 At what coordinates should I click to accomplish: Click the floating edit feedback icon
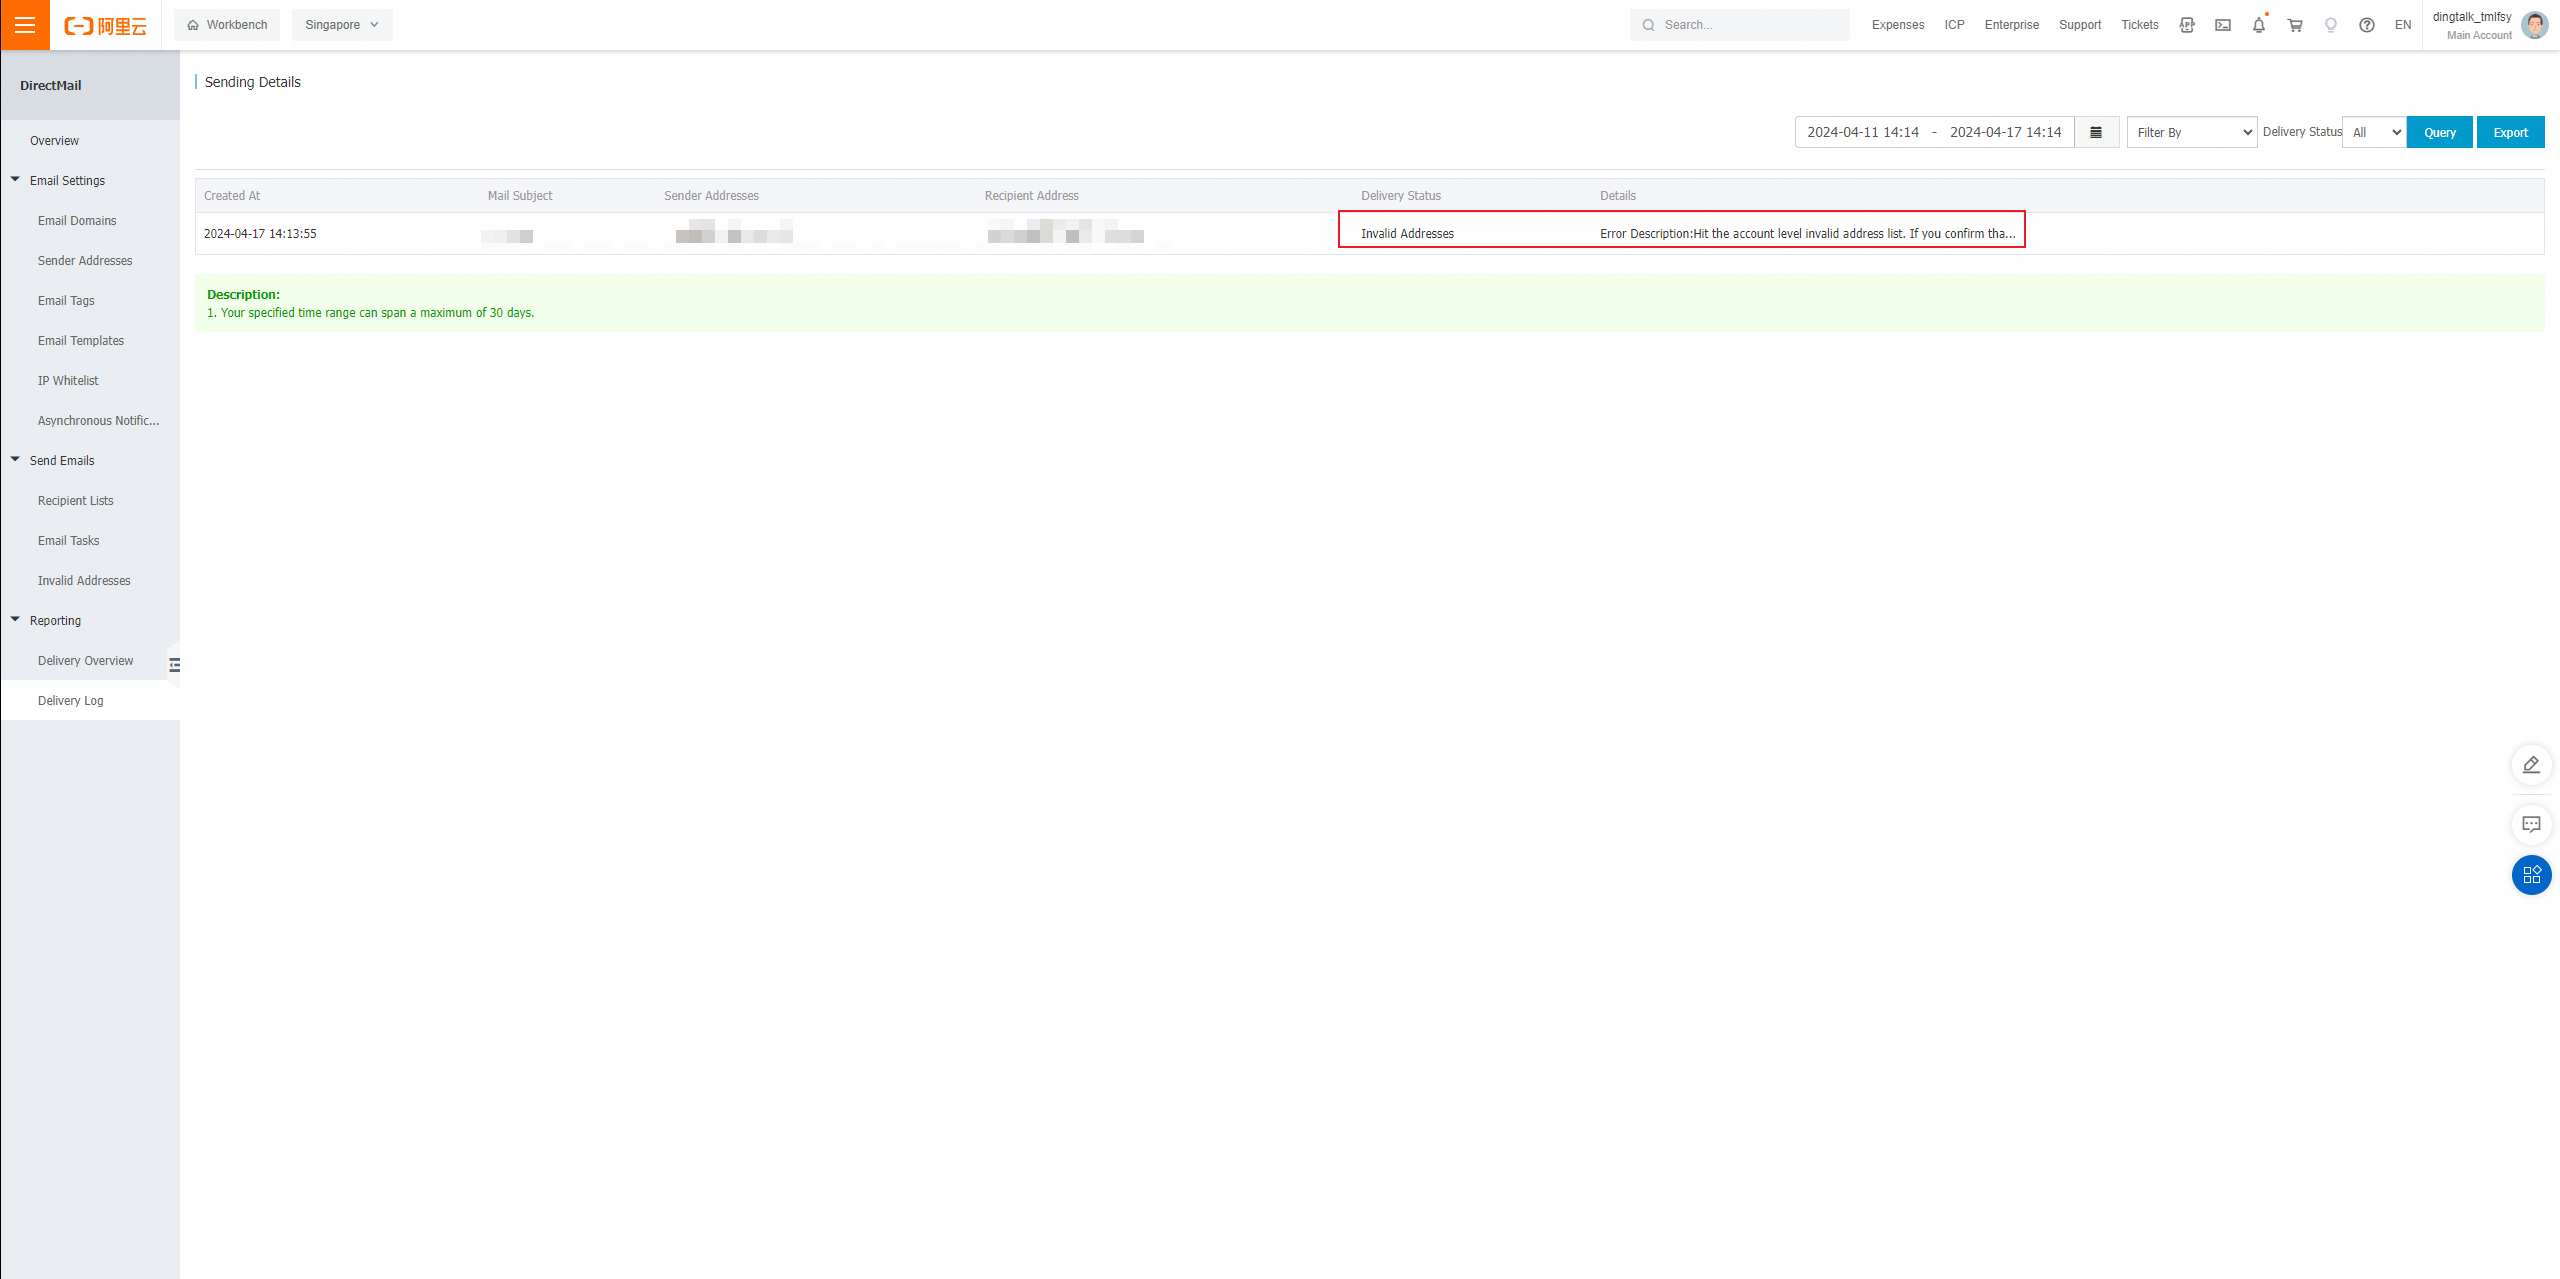(2531, 765)
